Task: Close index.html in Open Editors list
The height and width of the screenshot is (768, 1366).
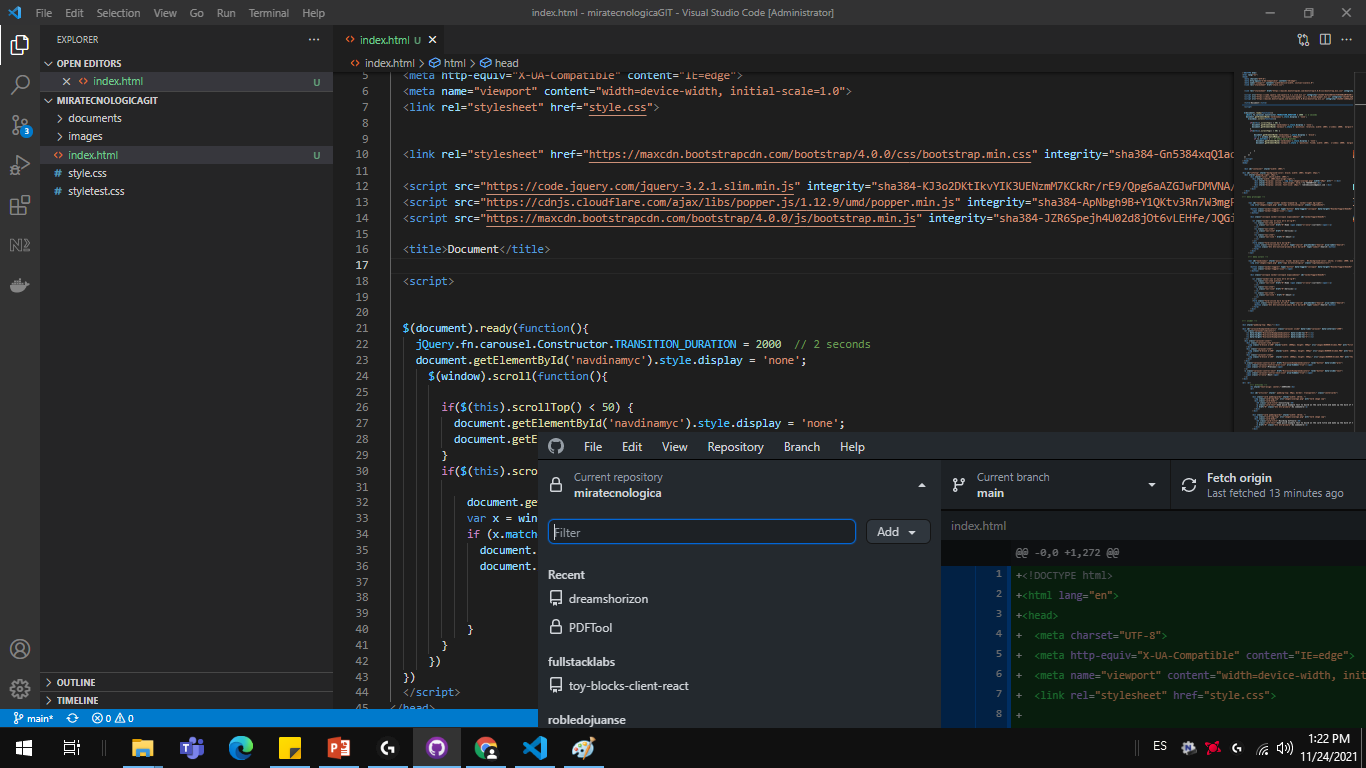Action: coord(67,82)
